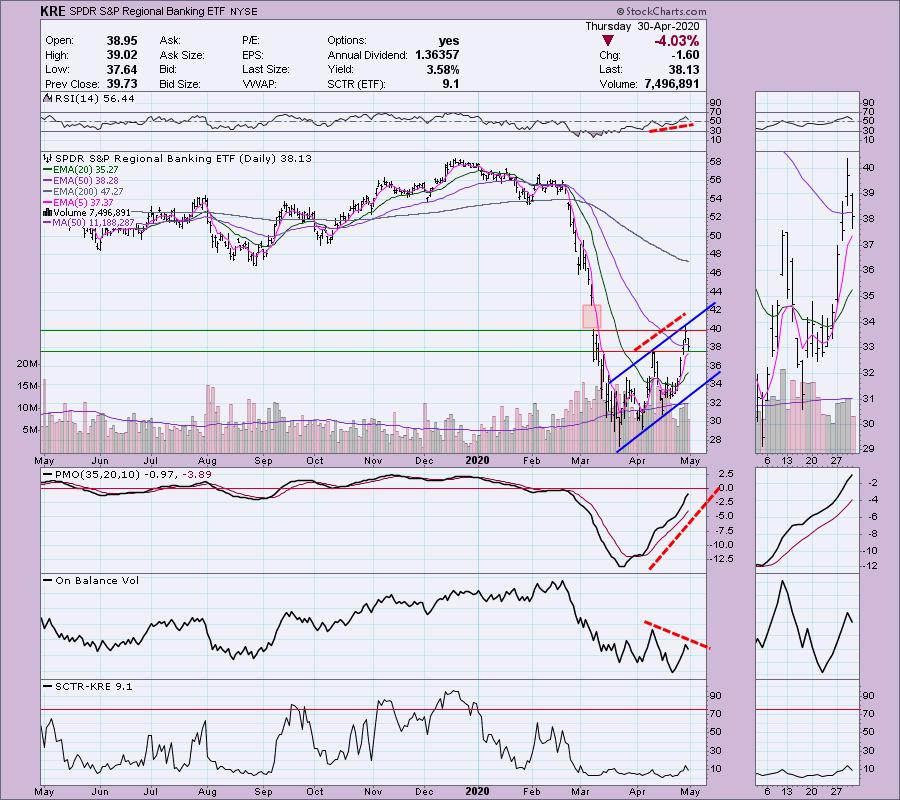The height and width of the screenshot is (800, 900).
Task: Click the P/E field label
Action: [250, 41]
